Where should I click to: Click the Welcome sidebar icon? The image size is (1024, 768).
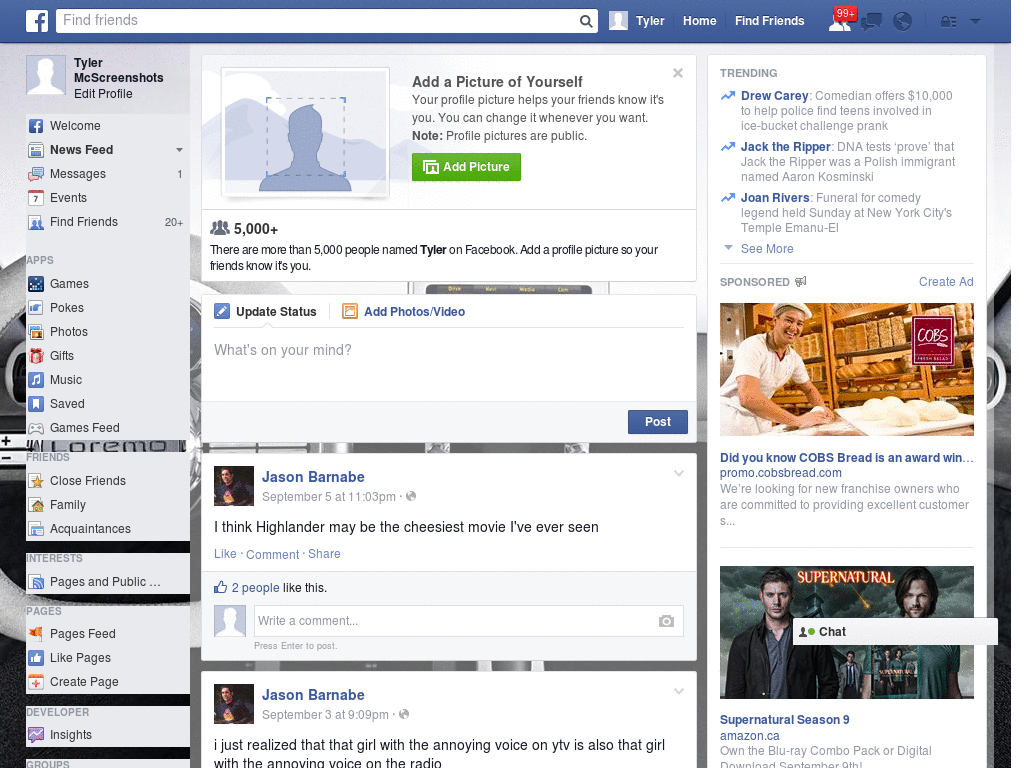click(x=36, y=126)
